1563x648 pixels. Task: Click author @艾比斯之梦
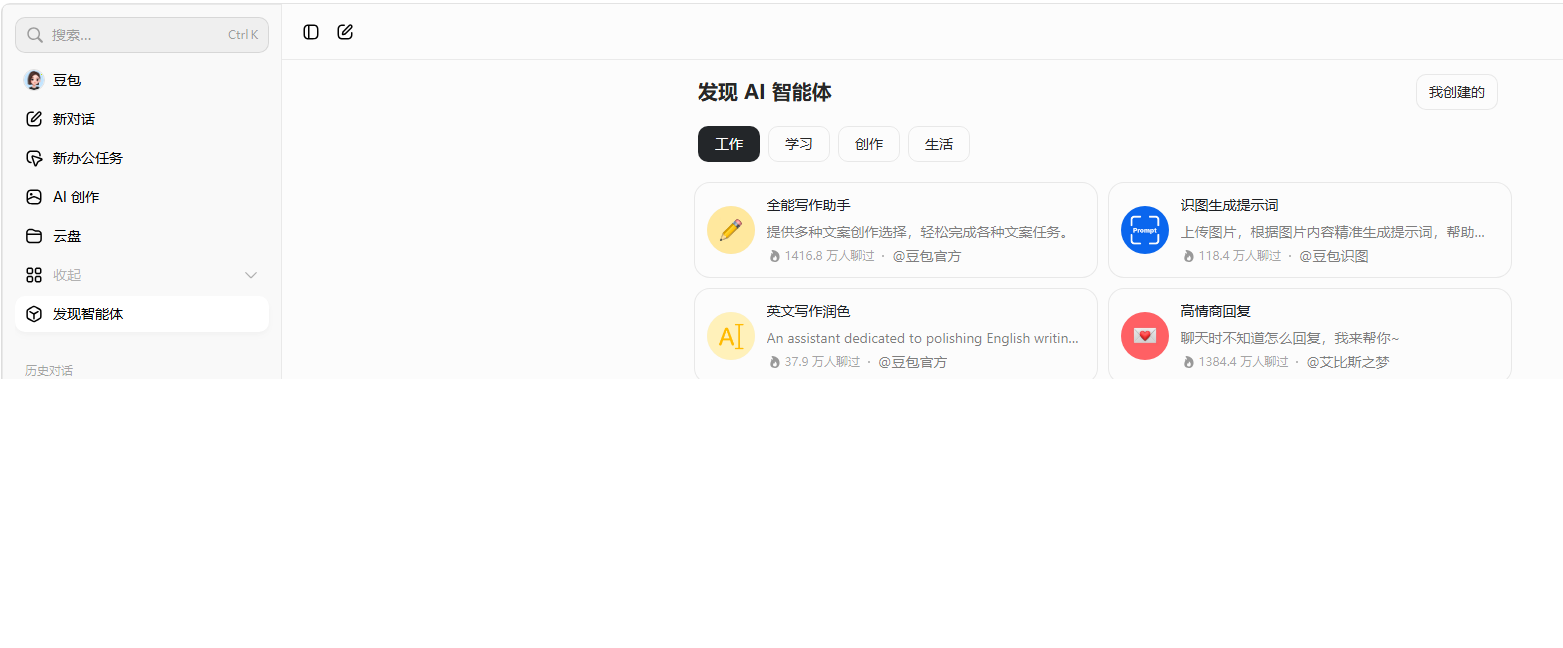click(x=1348, y=362)
